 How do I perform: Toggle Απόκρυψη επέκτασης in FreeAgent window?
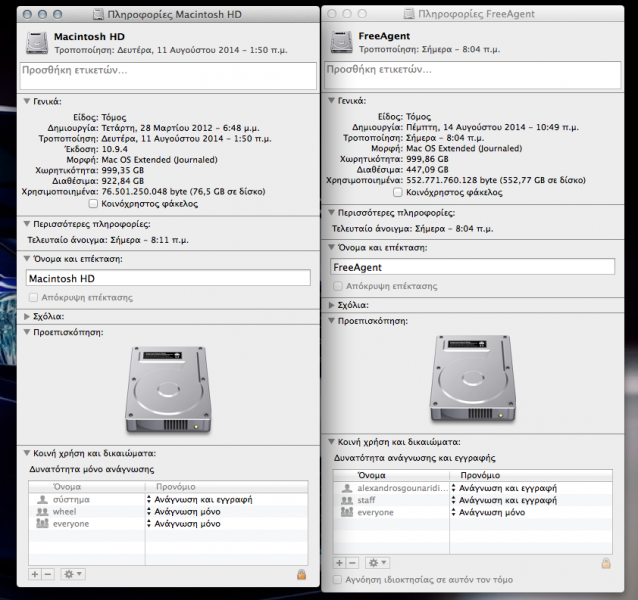[x=338, y=286]
